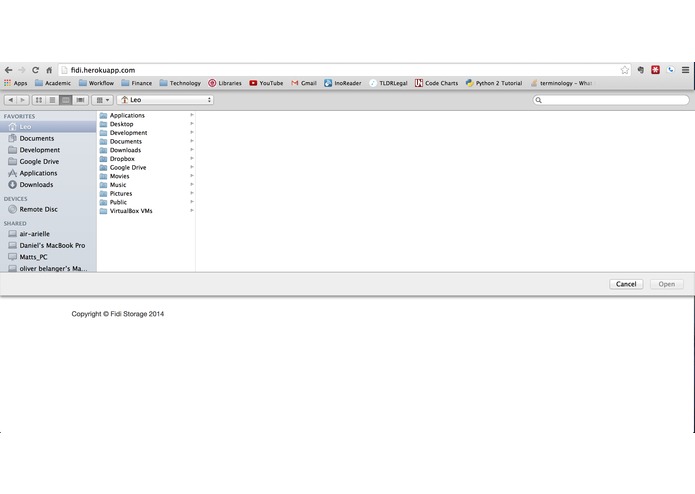Viewport: 695px width, 494px height.
Task: Click the browser forward arrow
Action: pyautogui.click(x=22, y=70)
